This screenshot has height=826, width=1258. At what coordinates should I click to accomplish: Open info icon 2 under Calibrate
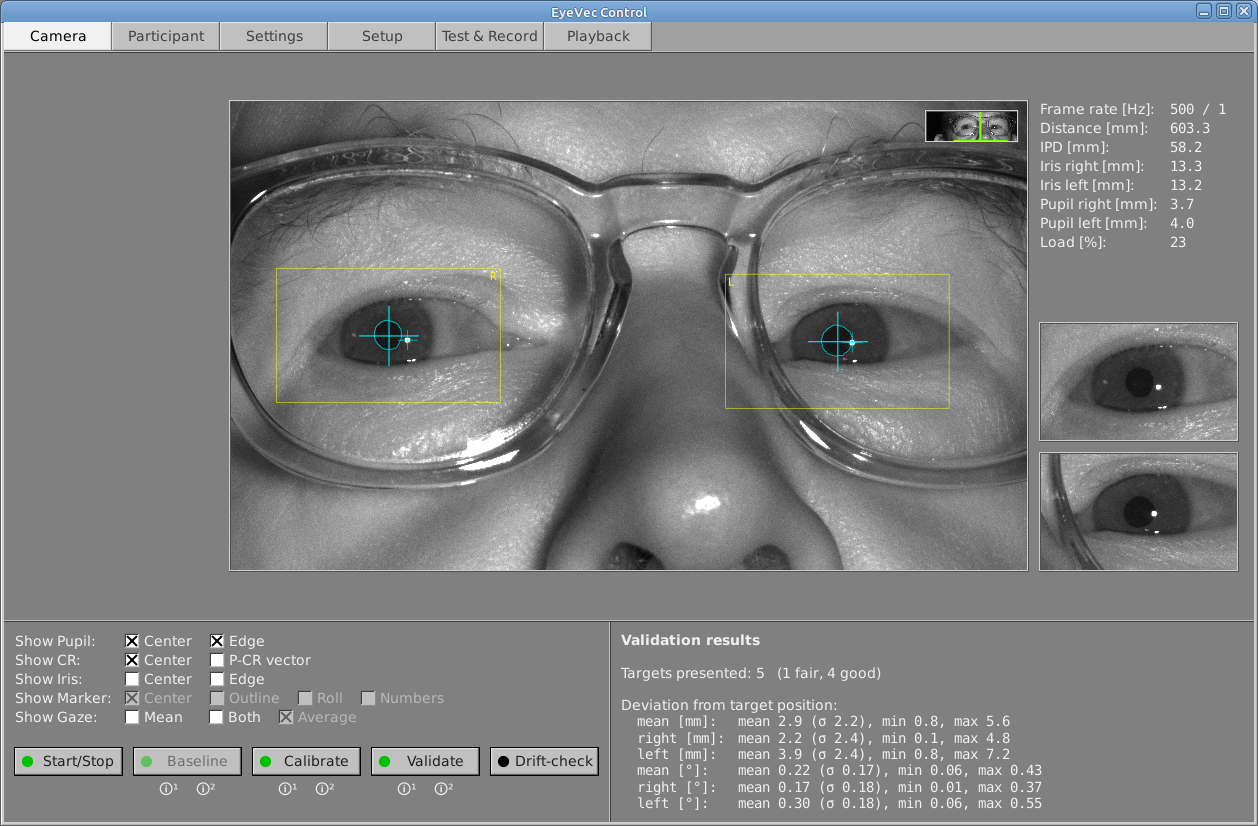(x=324, y=789)
